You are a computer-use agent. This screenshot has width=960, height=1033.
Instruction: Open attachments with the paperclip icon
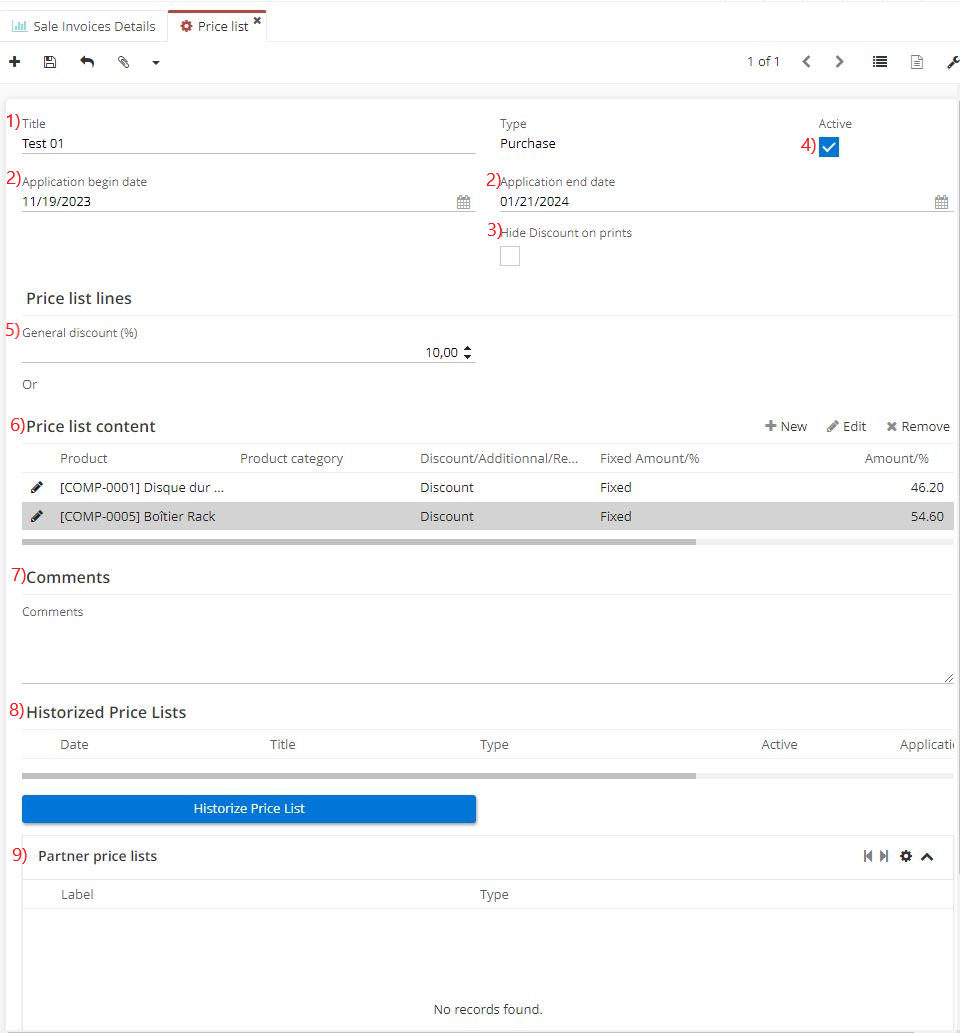pos(123,62)
